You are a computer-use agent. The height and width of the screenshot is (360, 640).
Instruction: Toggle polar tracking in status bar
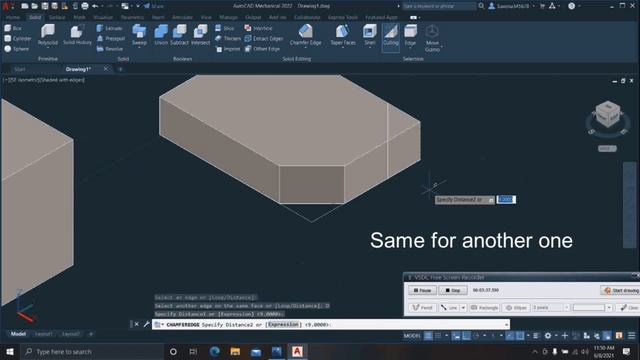tap(476, 336)
